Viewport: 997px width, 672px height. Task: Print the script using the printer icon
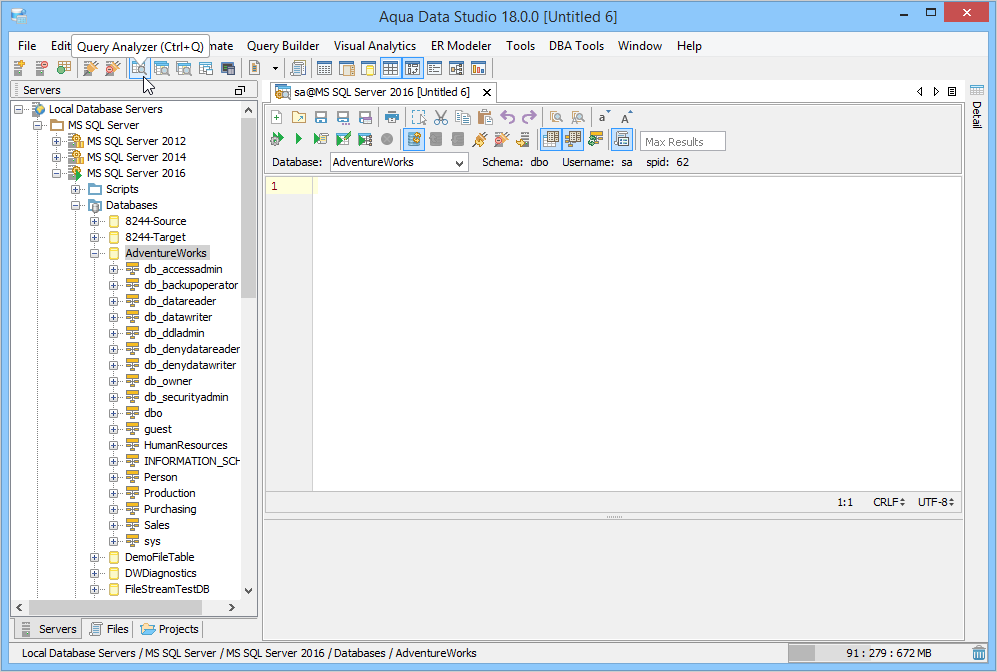[x=392, y=117]
